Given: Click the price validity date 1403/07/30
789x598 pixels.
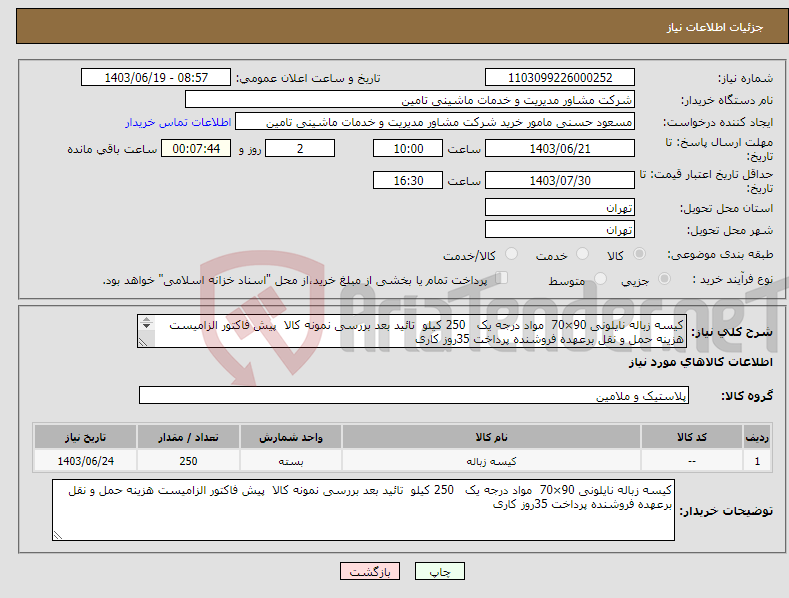Looking at the screenshot, I should 560,180.
